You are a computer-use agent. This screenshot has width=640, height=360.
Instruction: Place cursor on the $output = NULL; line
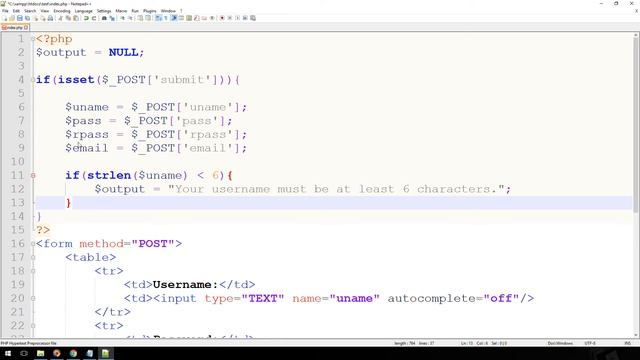click(x=90, y=53)
